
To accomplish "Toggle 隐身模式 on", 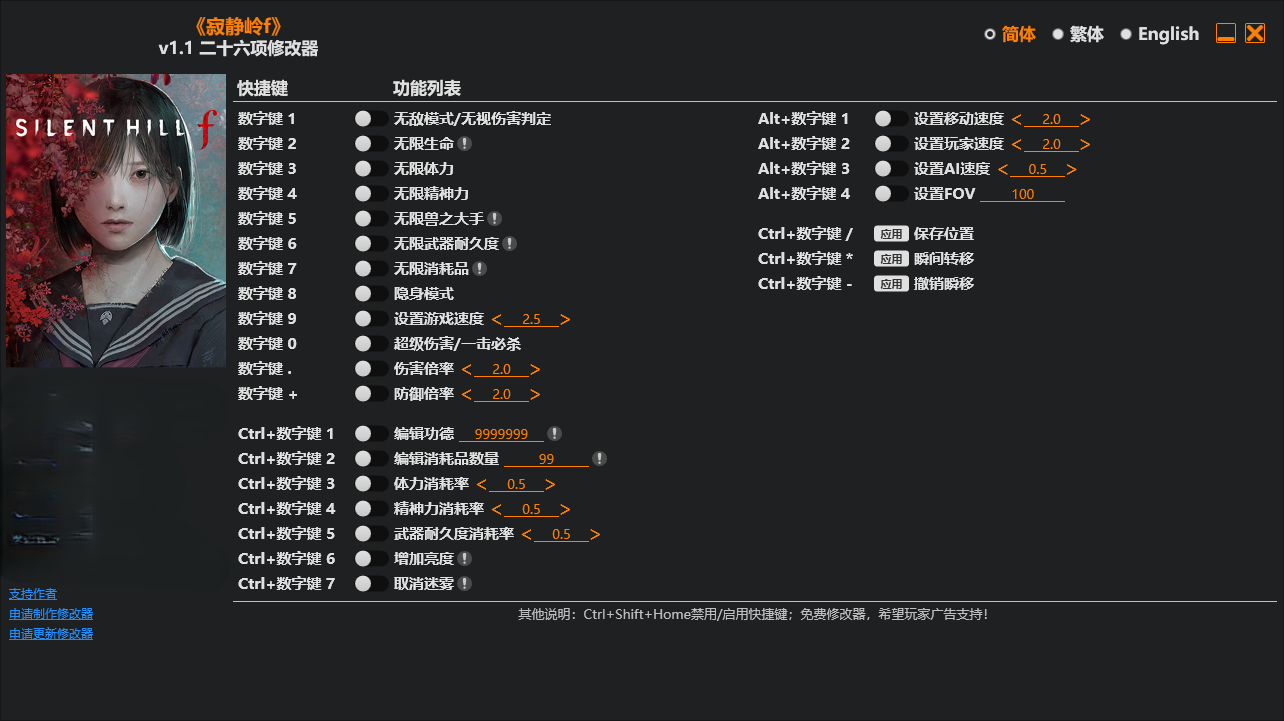I will (371, 294).
